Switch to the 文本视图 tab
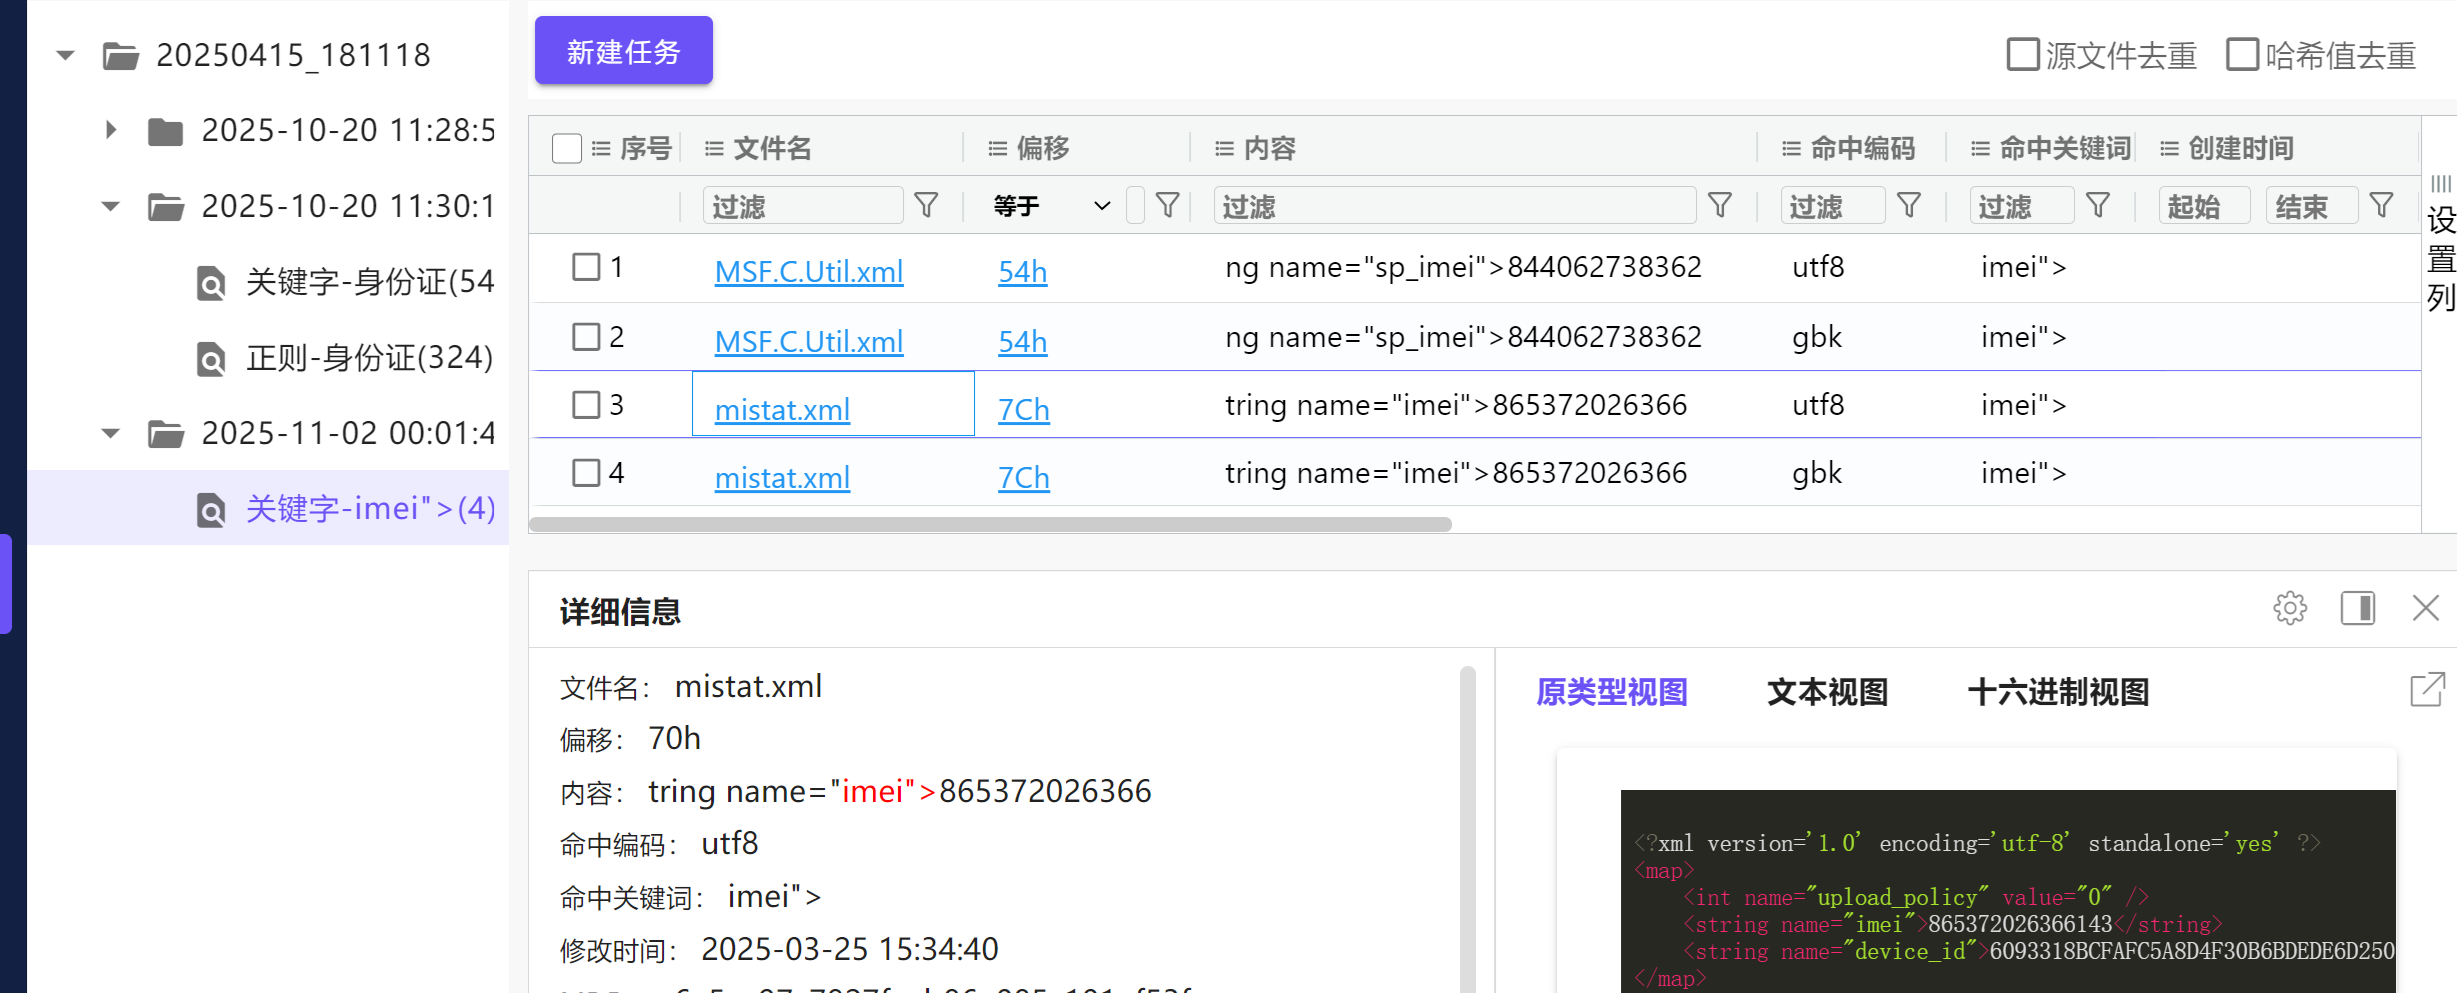This screenshot has width=2458, height=993. (1827, 692)
